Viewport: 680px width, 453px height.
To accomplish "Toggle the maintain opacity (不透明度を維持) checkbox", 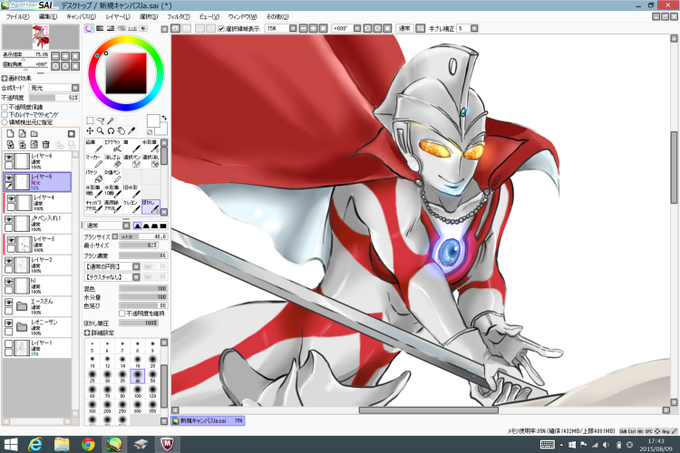I will (x=122, y=313).
